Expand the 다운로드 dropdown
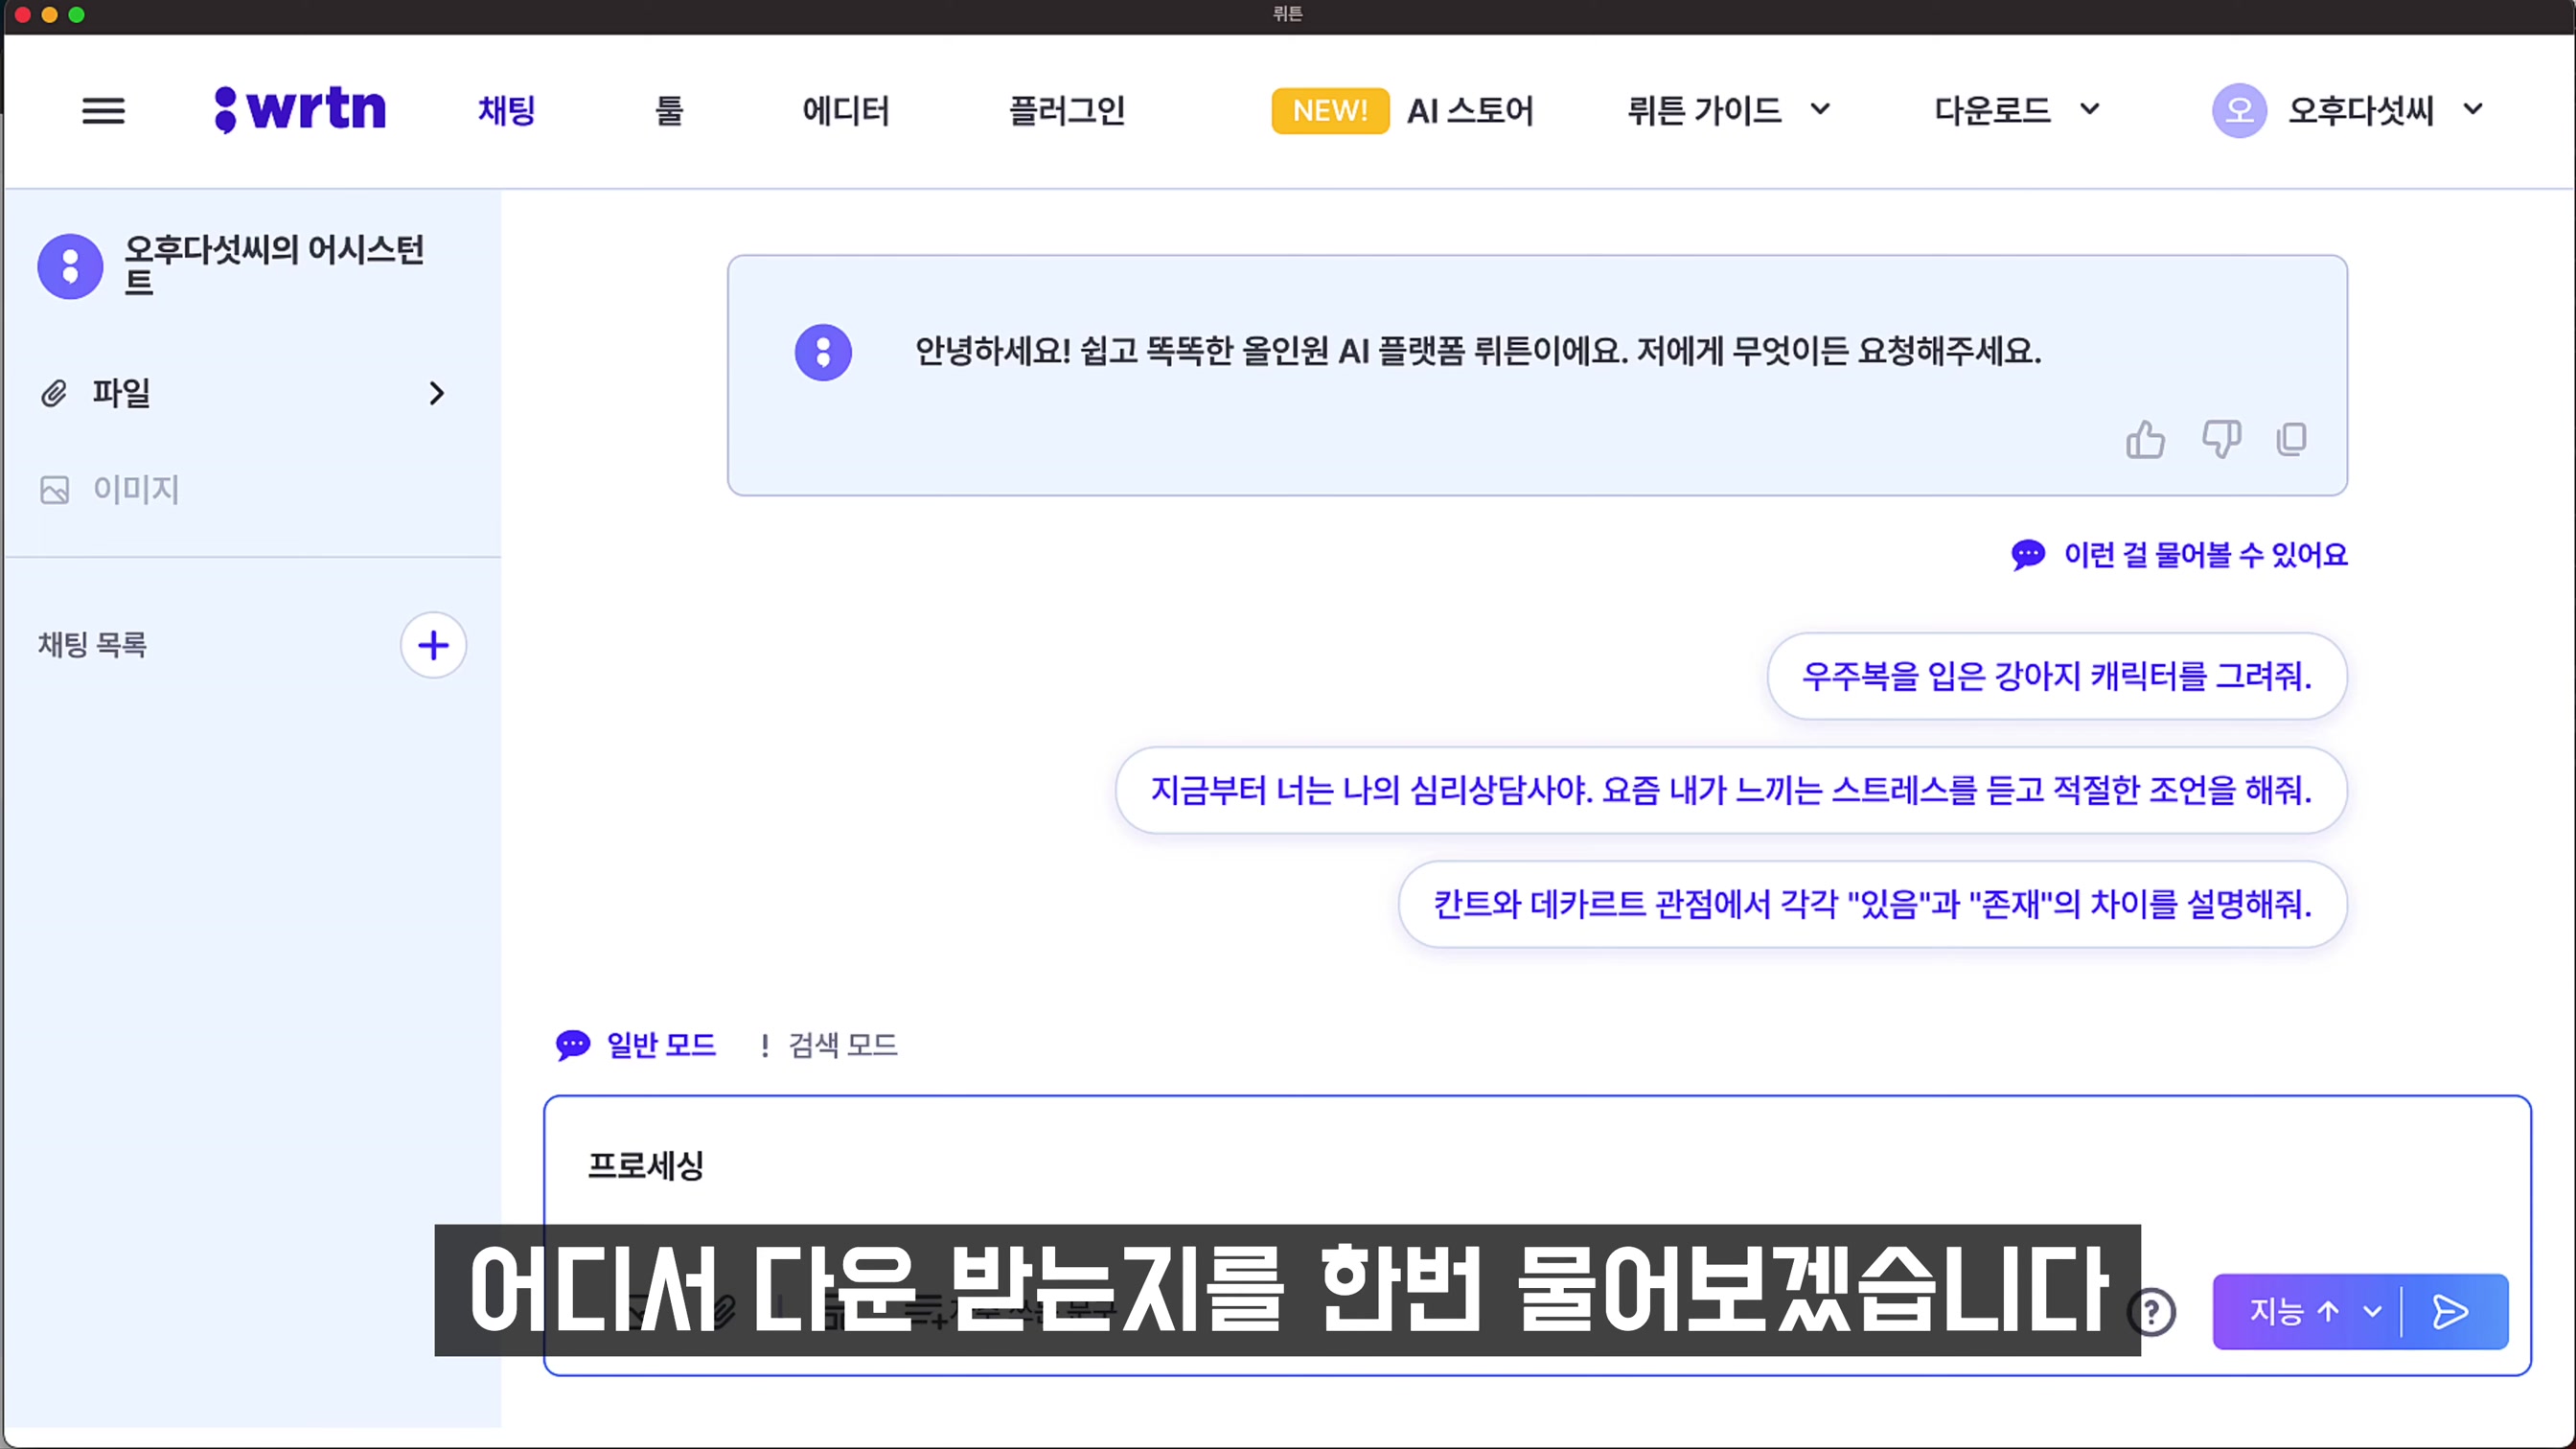 pyautogui.click(x=2016, y=110)
